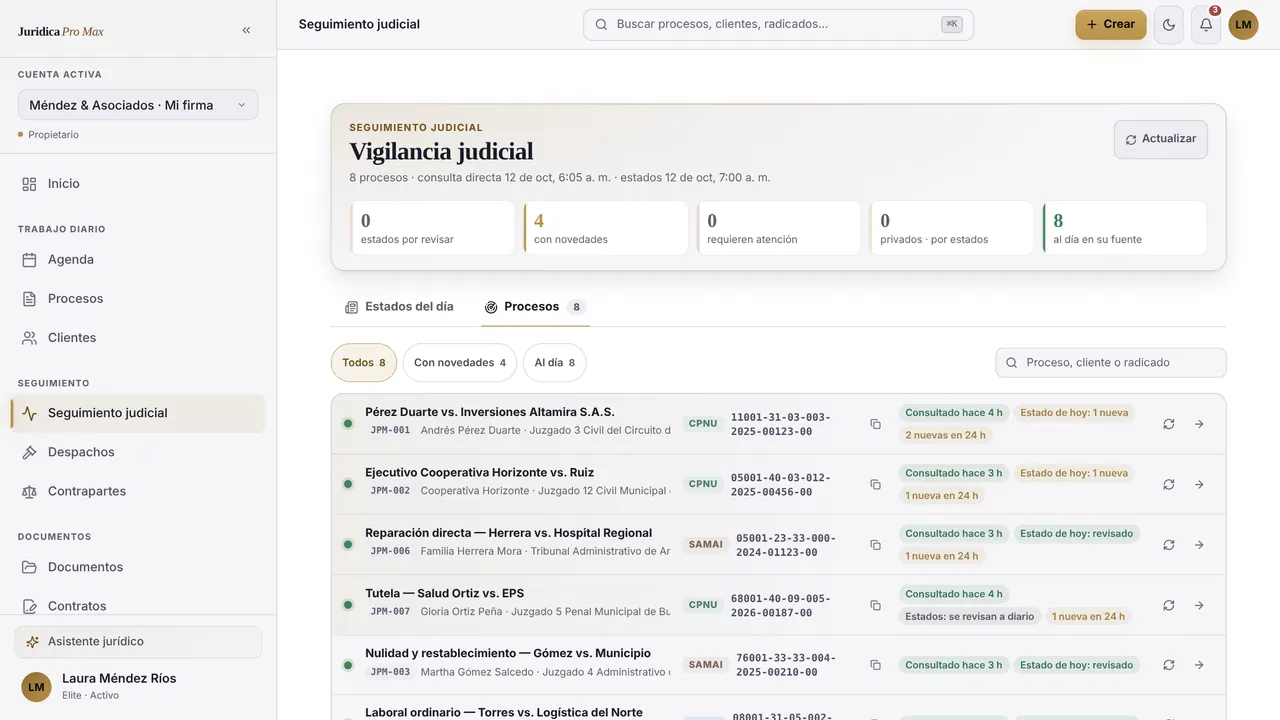This screenshot has width=1280, height=720.
Task: Copy radicado 68001-40-09-005-2026-00187-00
Action: pos(875,605)
